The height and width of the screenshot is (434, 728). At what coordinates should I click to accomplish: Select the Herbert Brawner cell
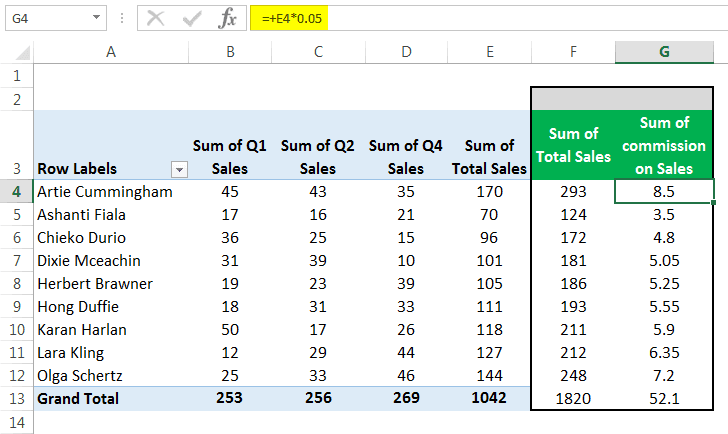[x=111, y=283]
